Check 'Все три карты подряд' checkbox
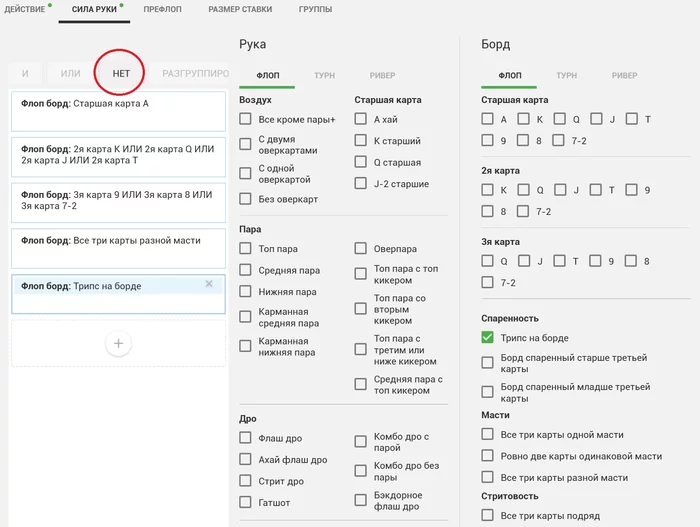The height and width of the screenshot is (527, 700). (x=488, y=516)
